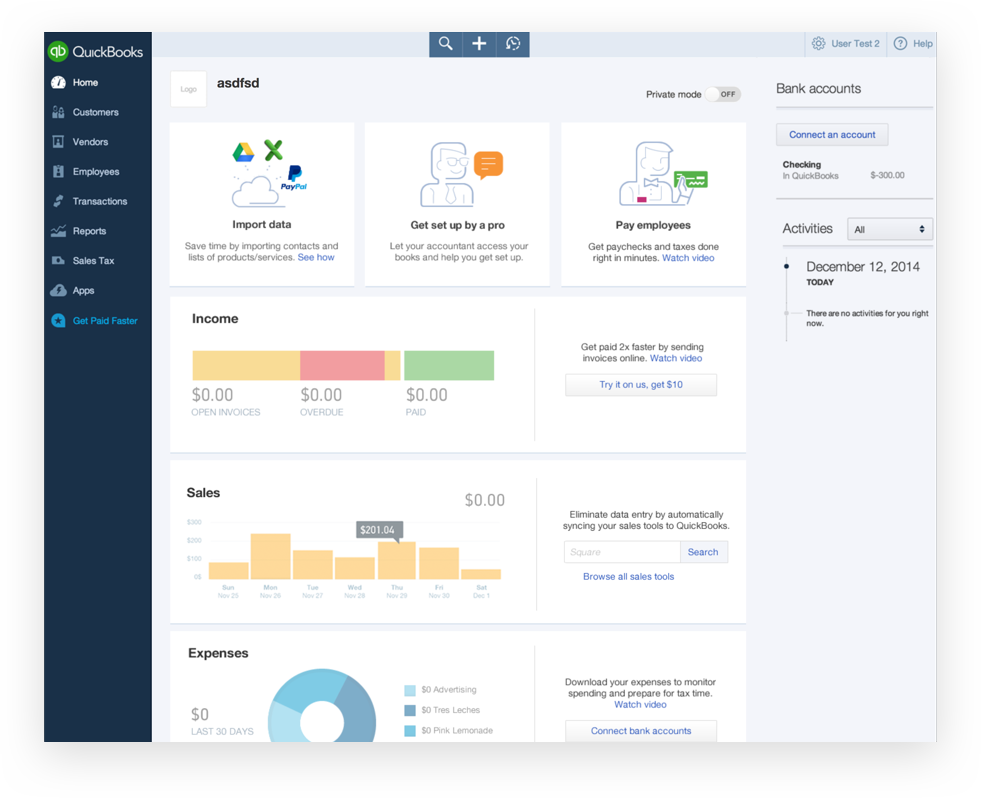
Task: Click the company Logo placeholder
Action: coord(188,89)
